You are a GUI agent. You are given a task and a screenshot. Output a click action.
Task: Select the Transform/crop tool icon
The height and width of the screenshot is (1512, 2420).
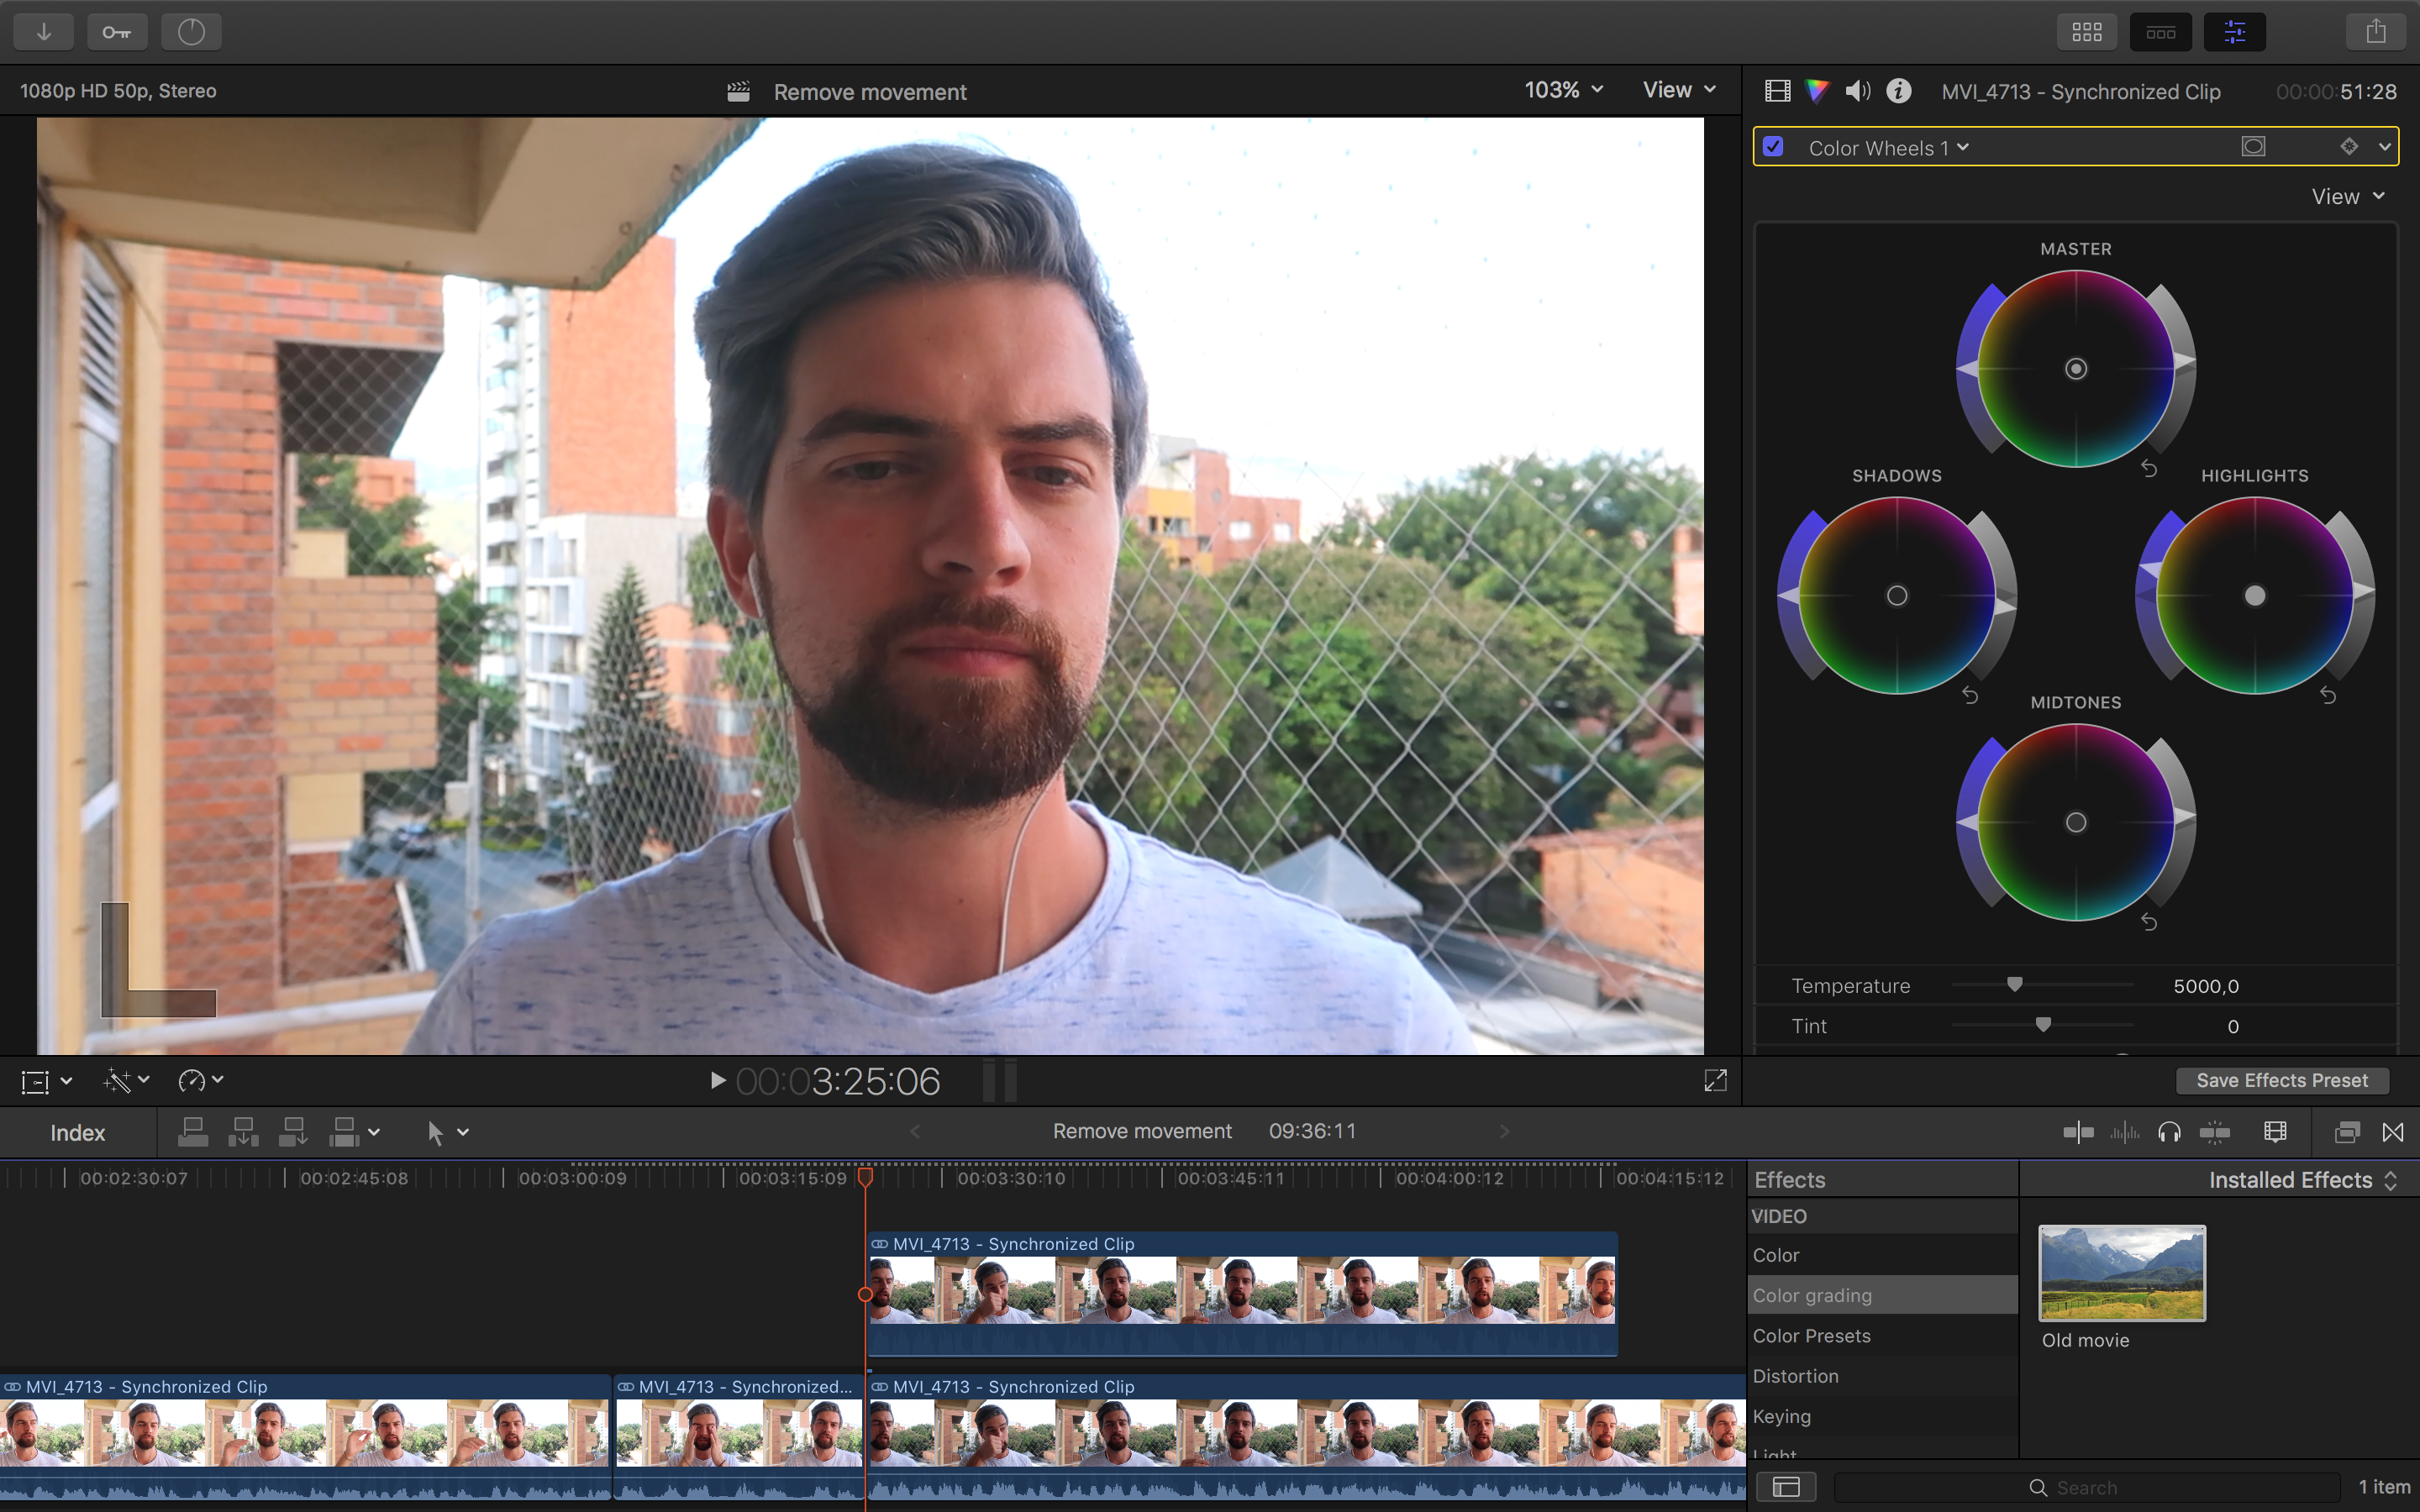(34, 1080)
